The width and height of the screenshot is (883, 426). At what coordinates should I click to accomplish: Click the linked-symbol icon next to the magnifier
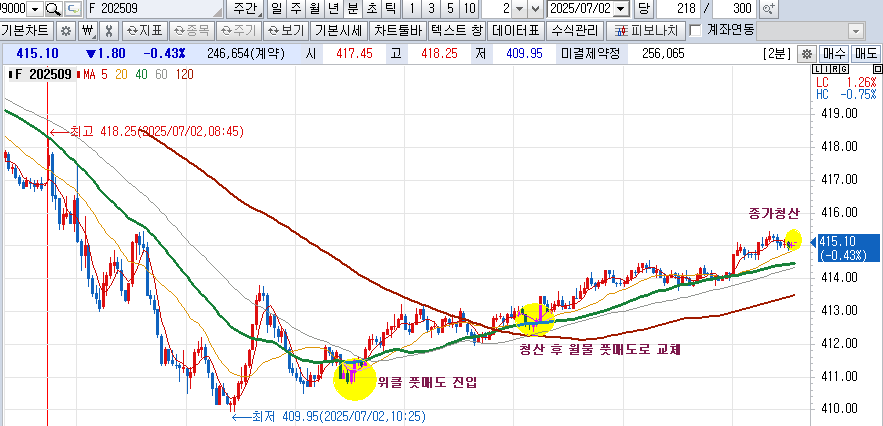[73, 8]
